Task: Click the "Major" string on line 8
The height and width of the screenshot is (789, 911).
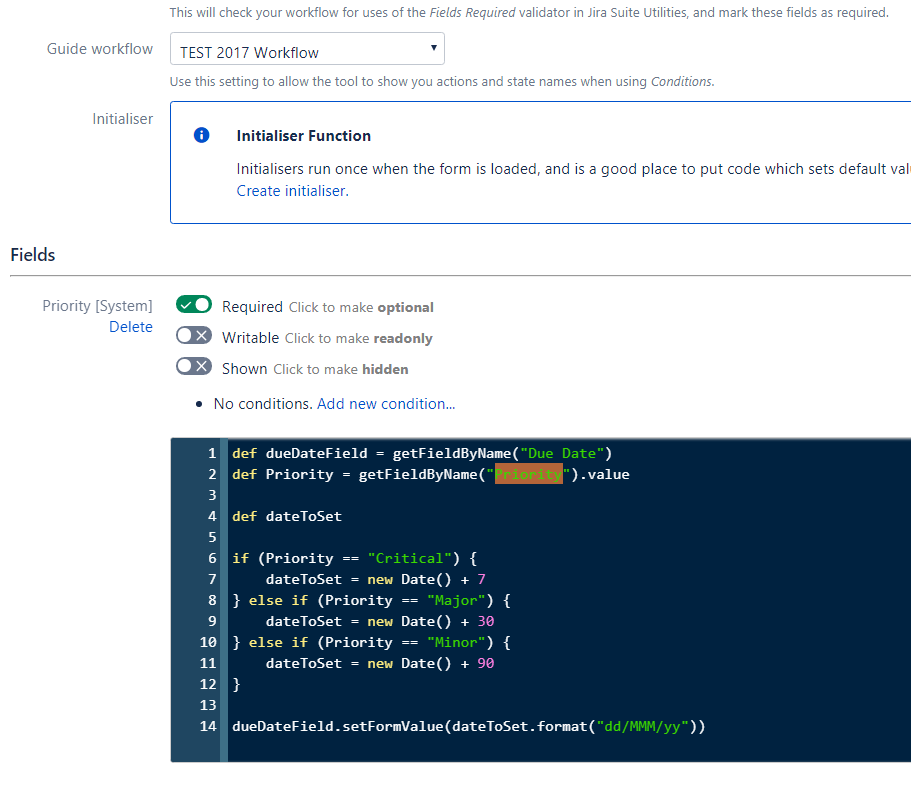Action: tap(456, 600)
